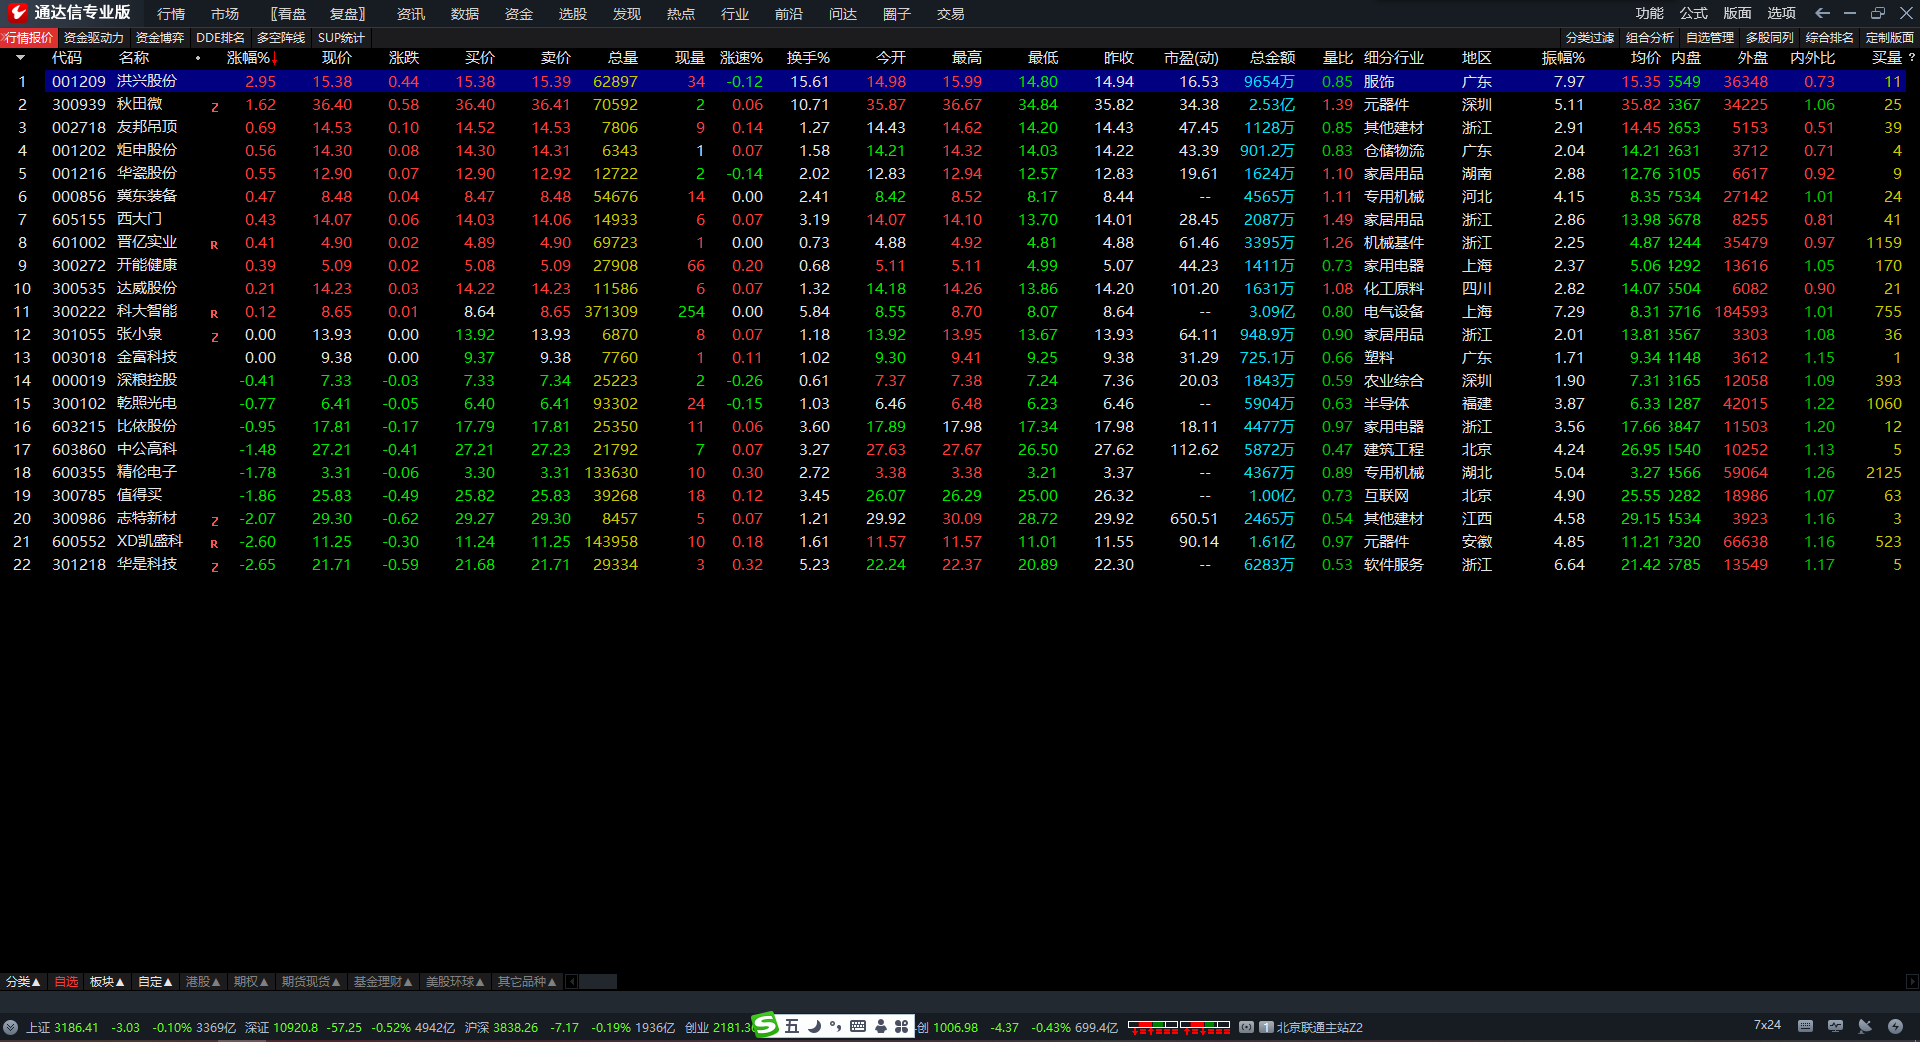Click the monitor icon in status bar
The width and height of the screenshot is (1920, 1042).
(1835, 1026)
